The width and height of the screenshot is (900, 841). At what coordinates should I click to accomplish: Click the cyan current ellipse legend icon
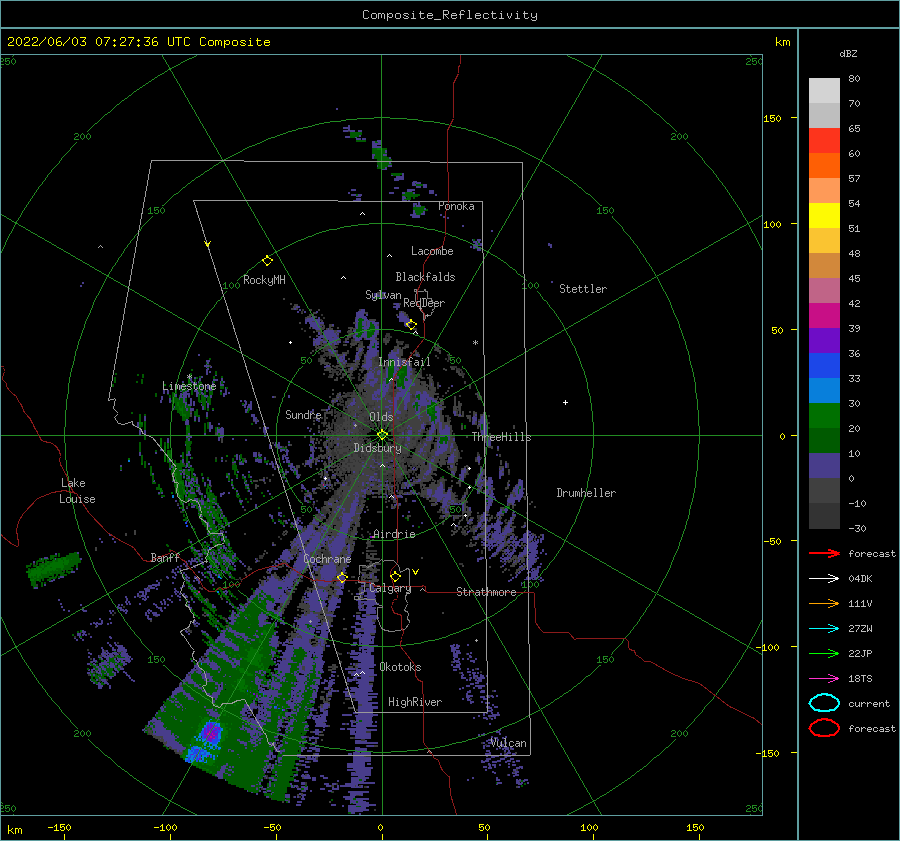pyautogui.click(x=824, y=703)
